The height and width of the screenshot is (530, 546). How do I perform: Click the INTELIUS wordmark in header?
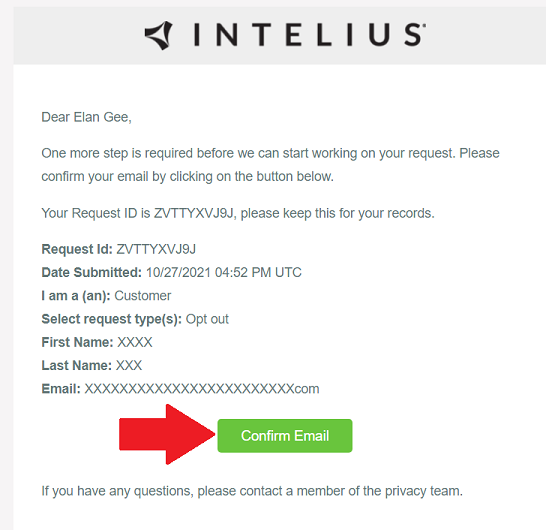point(309,34)
